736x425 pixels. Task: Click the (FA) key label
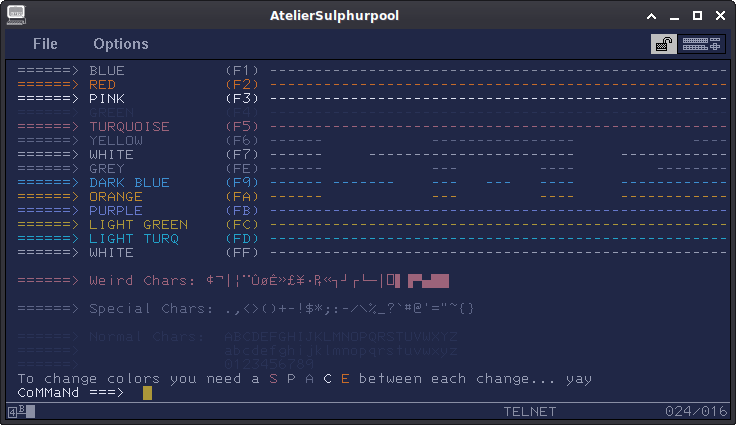[x=242, y=196]
